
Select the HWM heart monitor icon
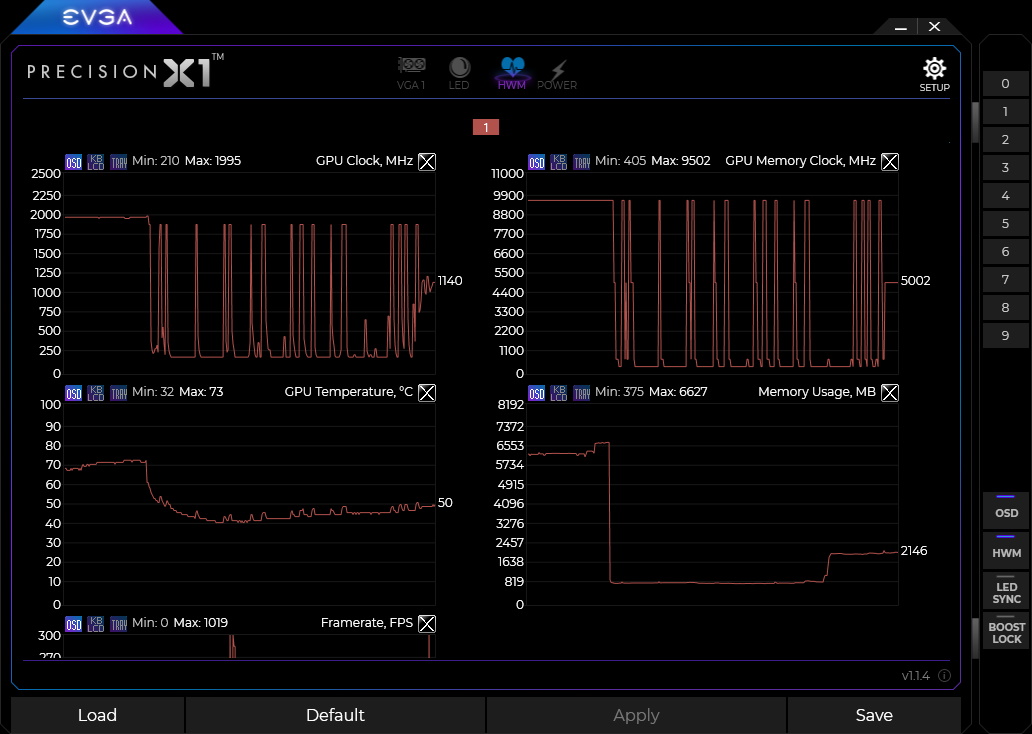coord(512,72)
